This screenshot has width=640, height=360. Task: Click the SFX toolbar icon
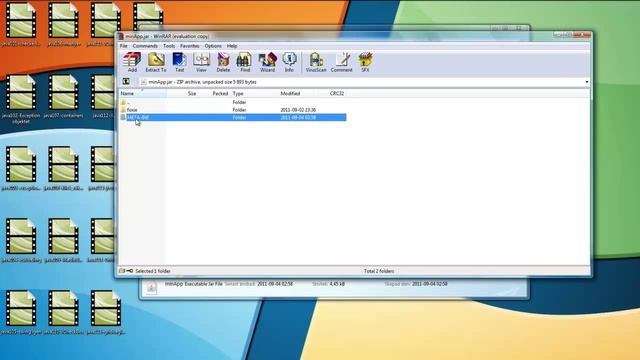(x=365, y=62)
